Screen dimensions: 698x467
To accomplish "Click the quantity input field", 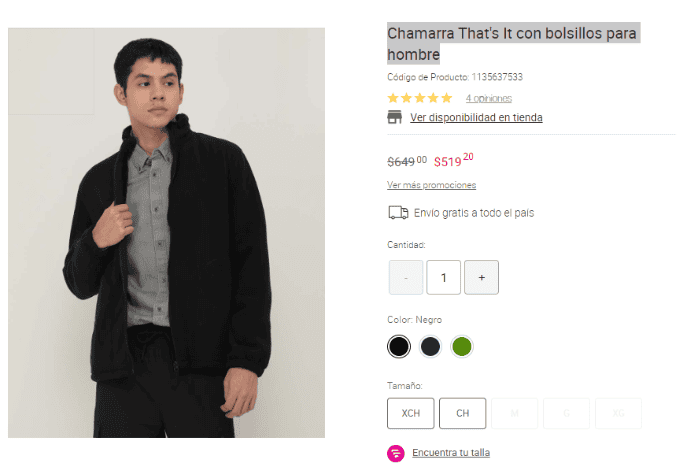I will click(x=443, y=277).
